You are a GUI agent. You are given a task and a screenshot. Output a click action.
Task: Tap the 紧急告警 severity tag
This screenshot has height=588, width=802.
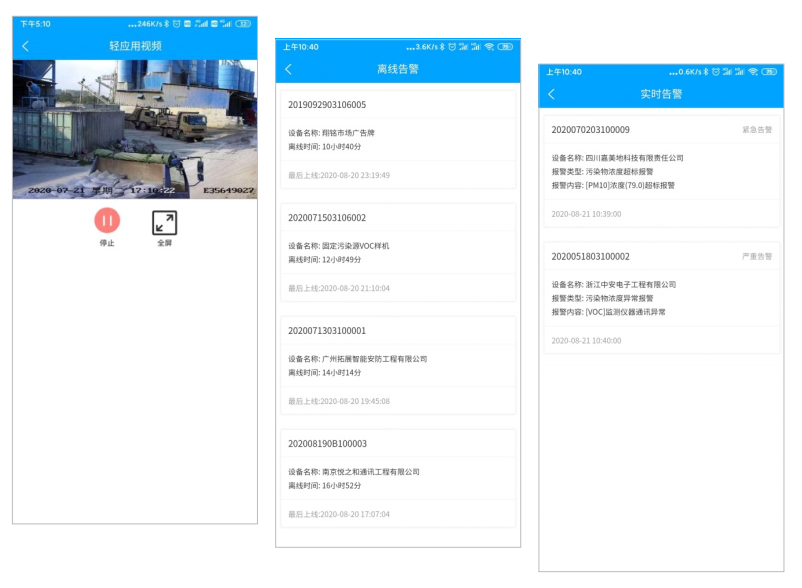tap(757, 130)
